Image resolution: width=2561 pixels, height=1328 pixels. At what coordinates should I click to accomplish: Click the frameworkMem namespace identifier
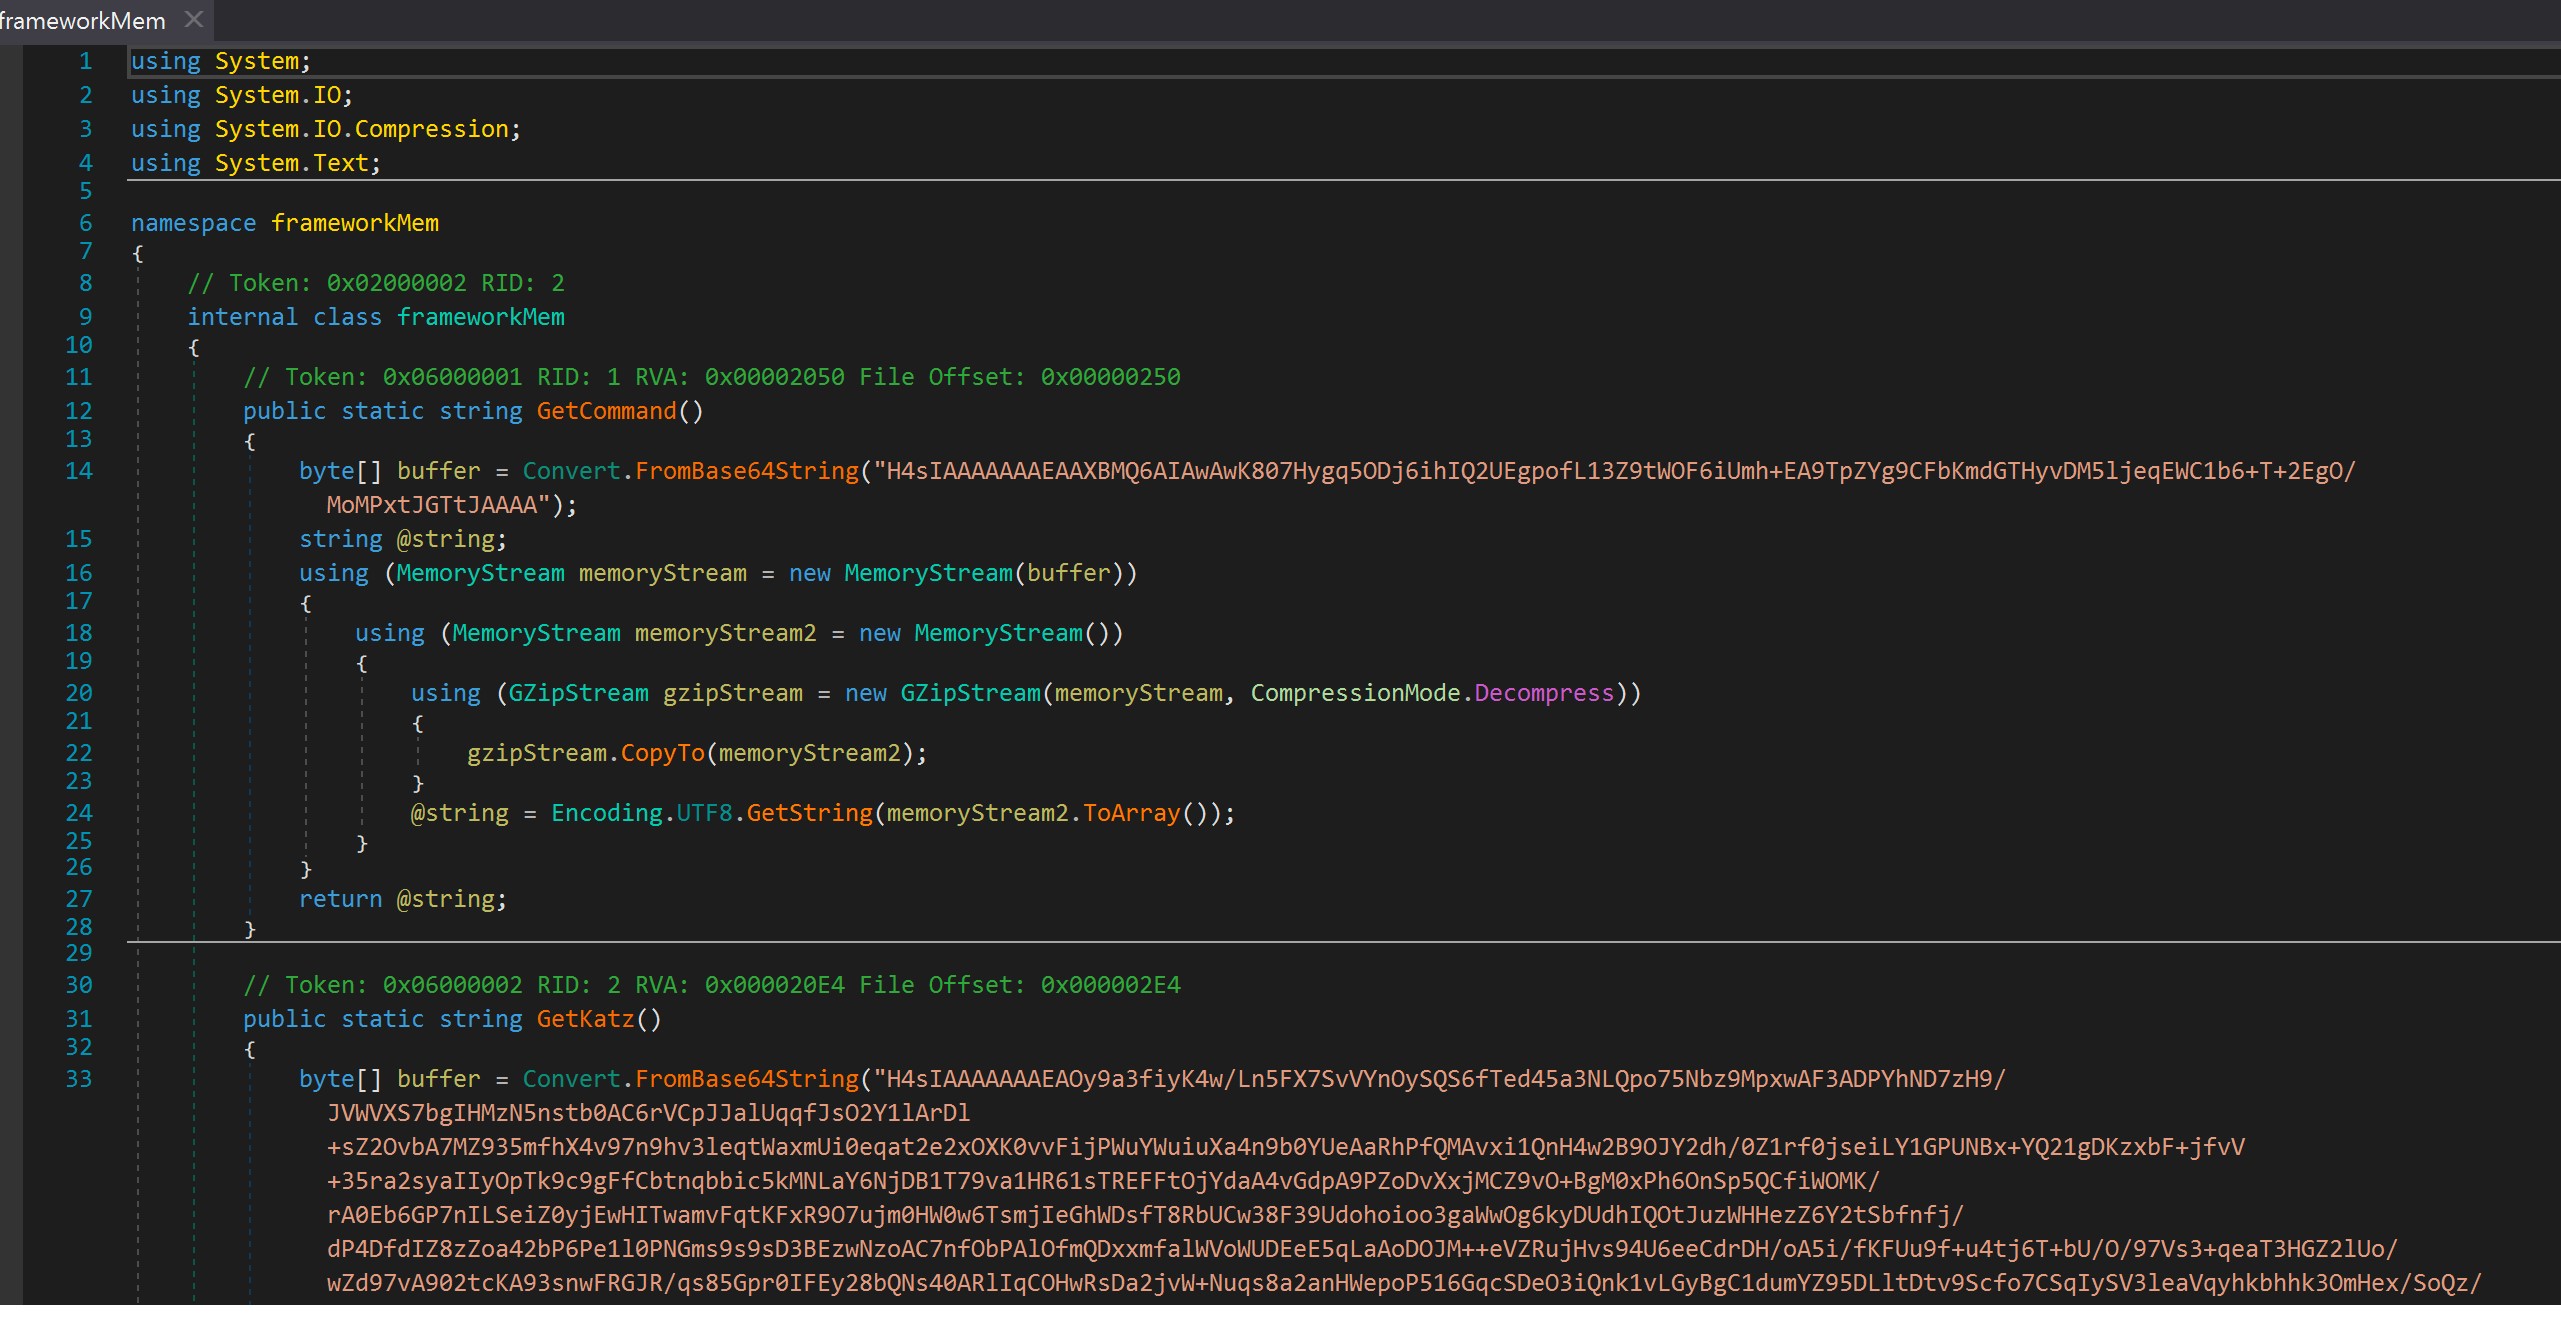[355, 223]
